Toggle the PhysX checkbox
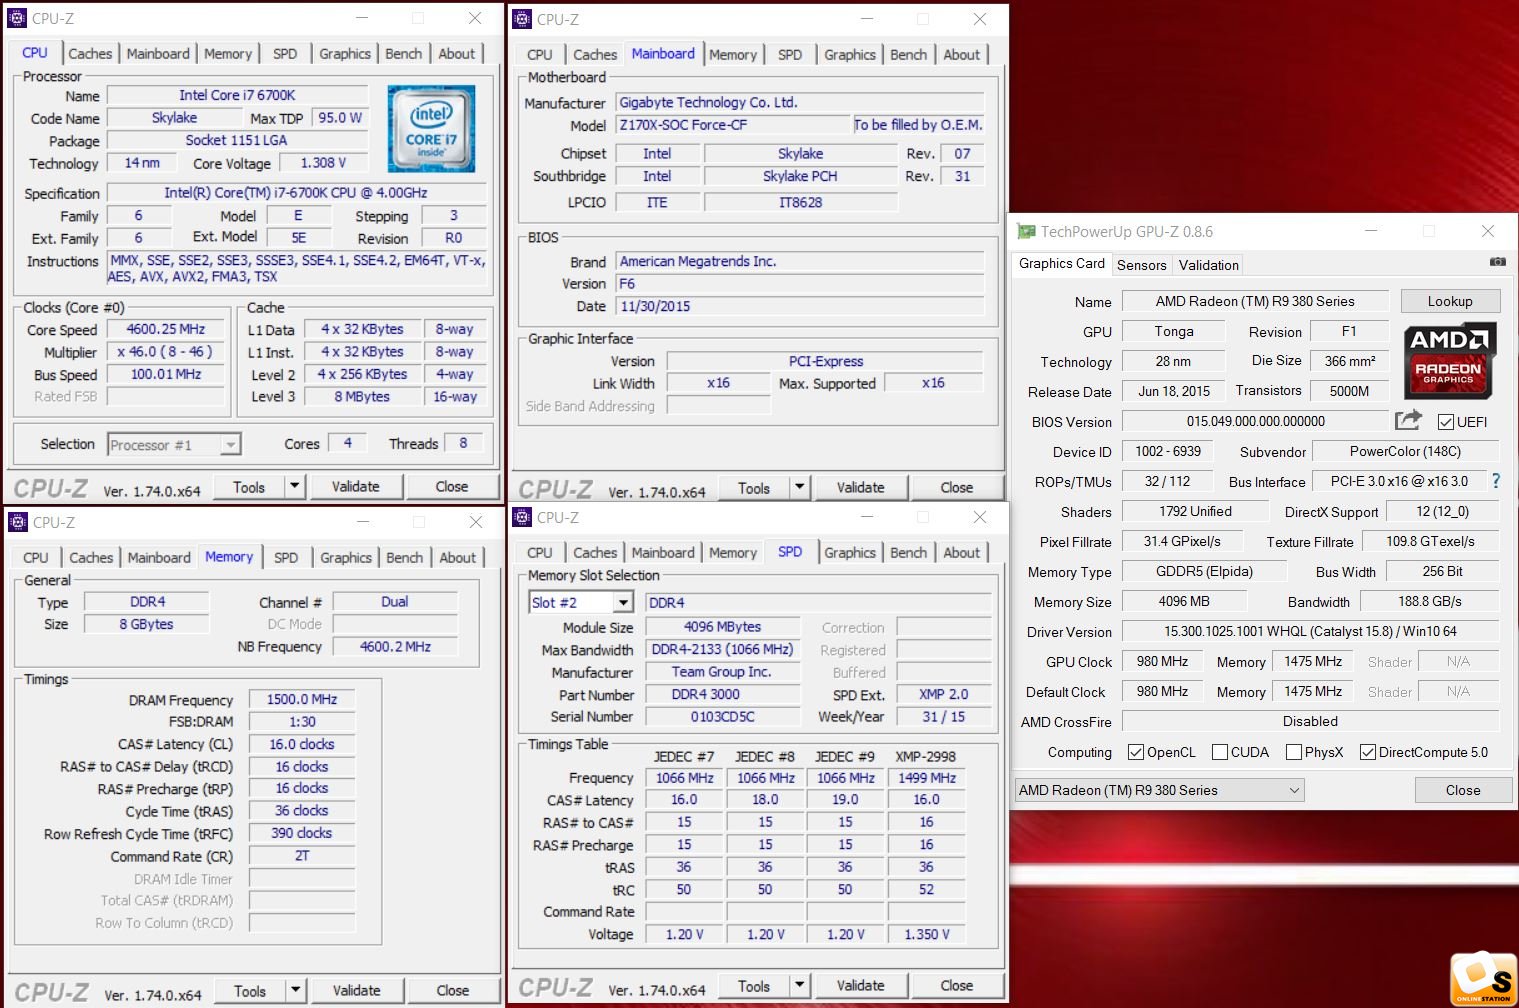 pyautogui.click(x=1294, y=752)
